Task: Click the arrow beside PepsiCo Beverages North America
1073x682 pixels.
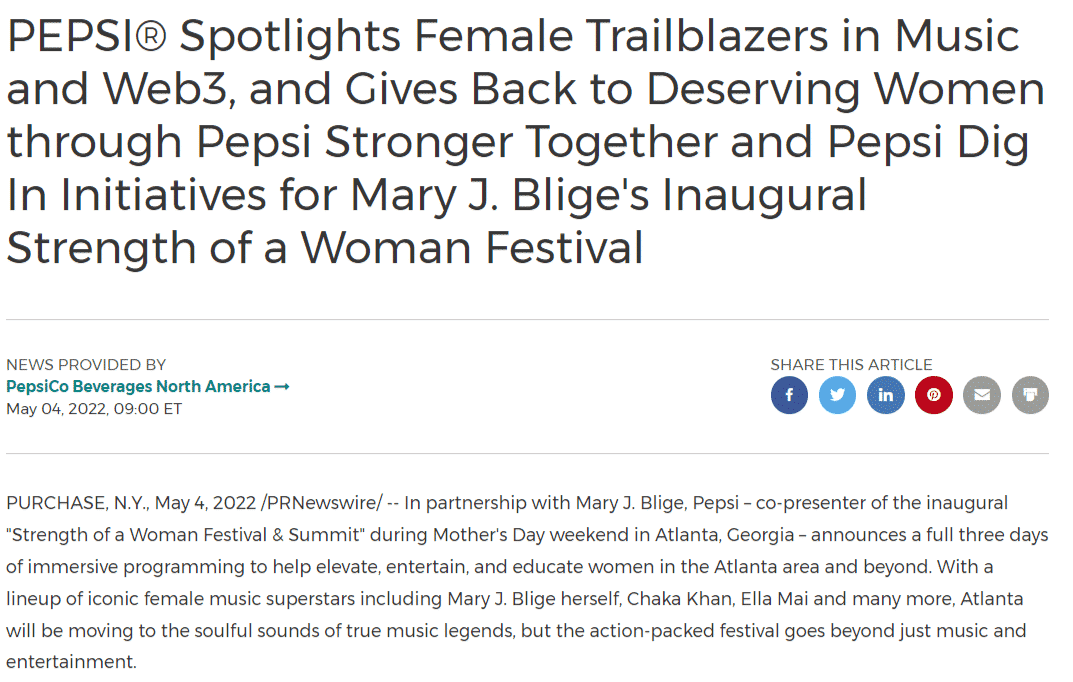Action: (282, 386)
